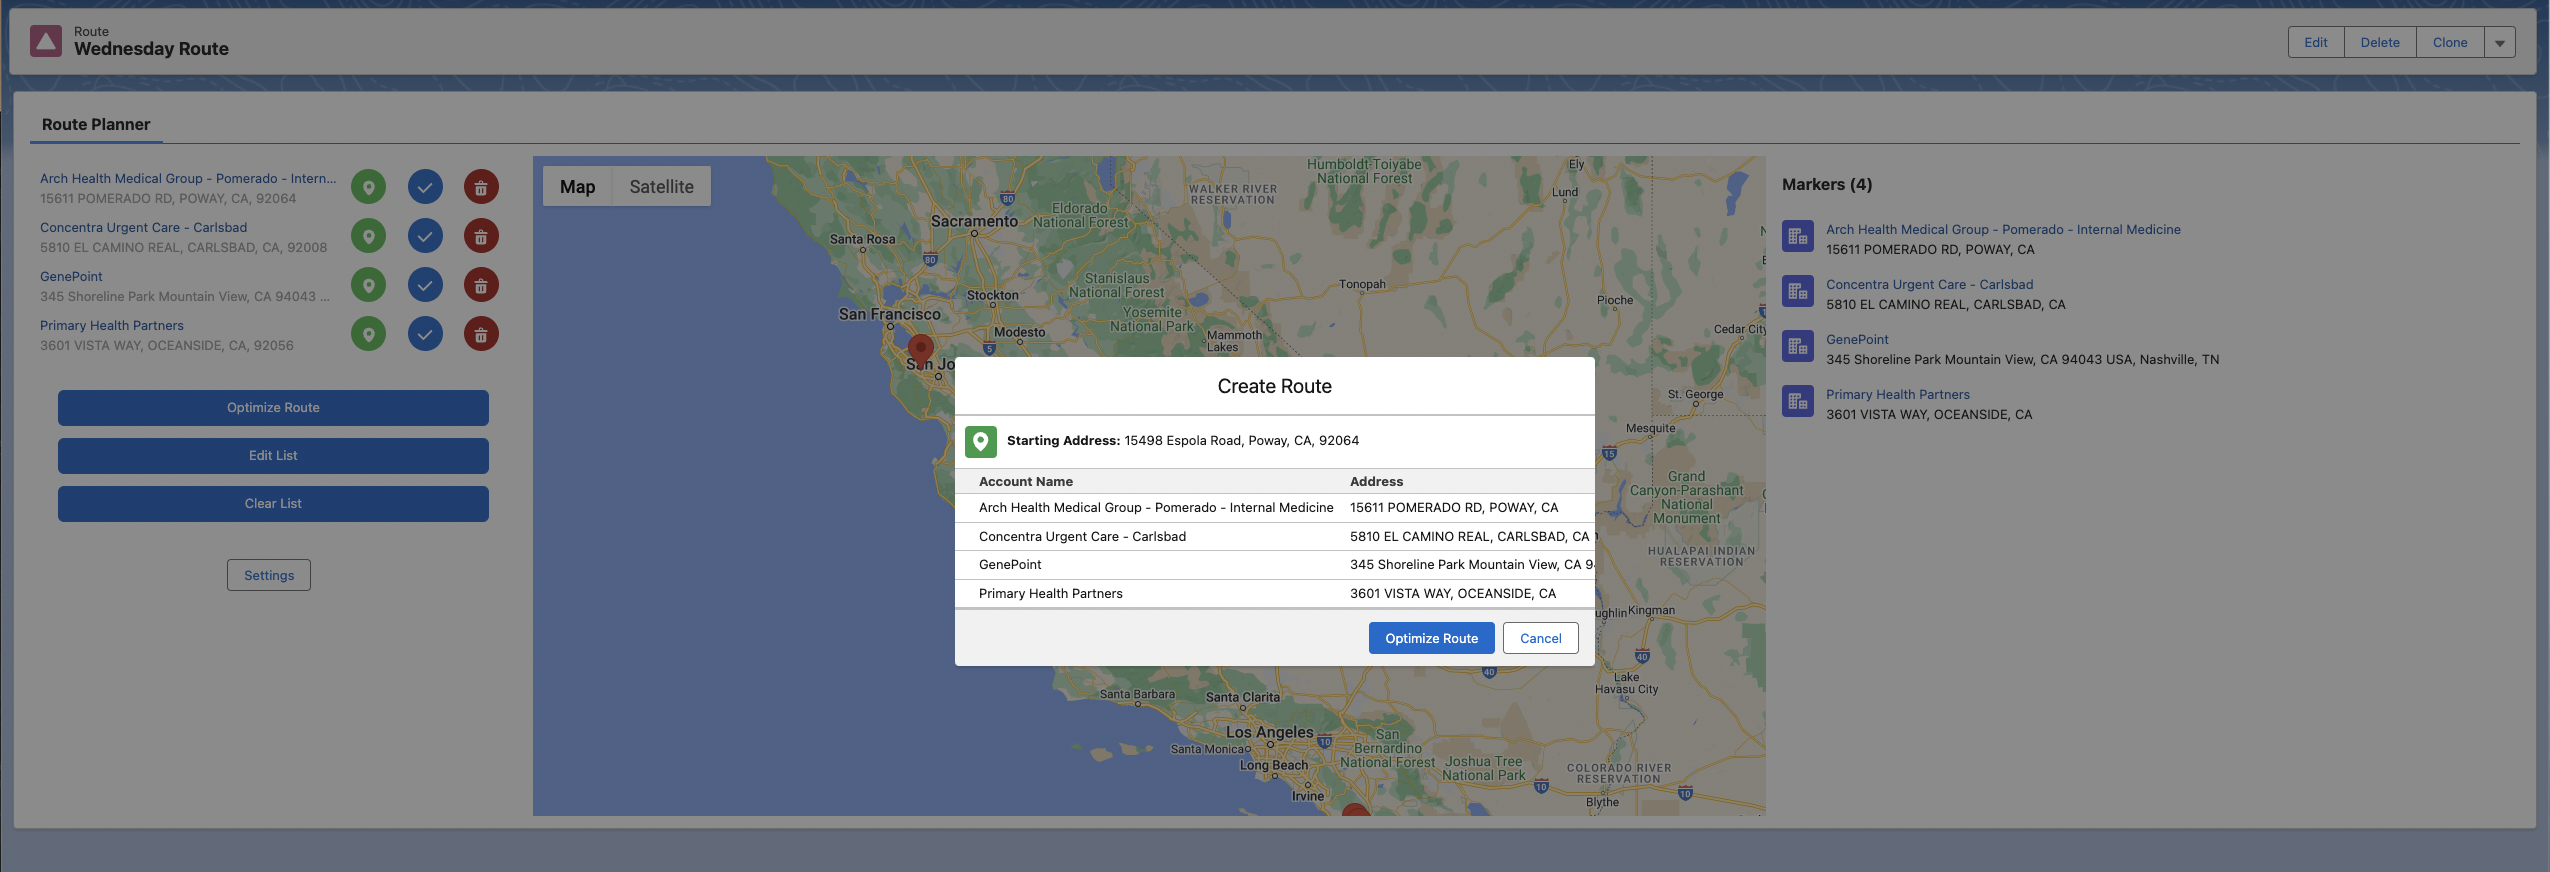Click Address column header in dialog

coord(1376,481)
